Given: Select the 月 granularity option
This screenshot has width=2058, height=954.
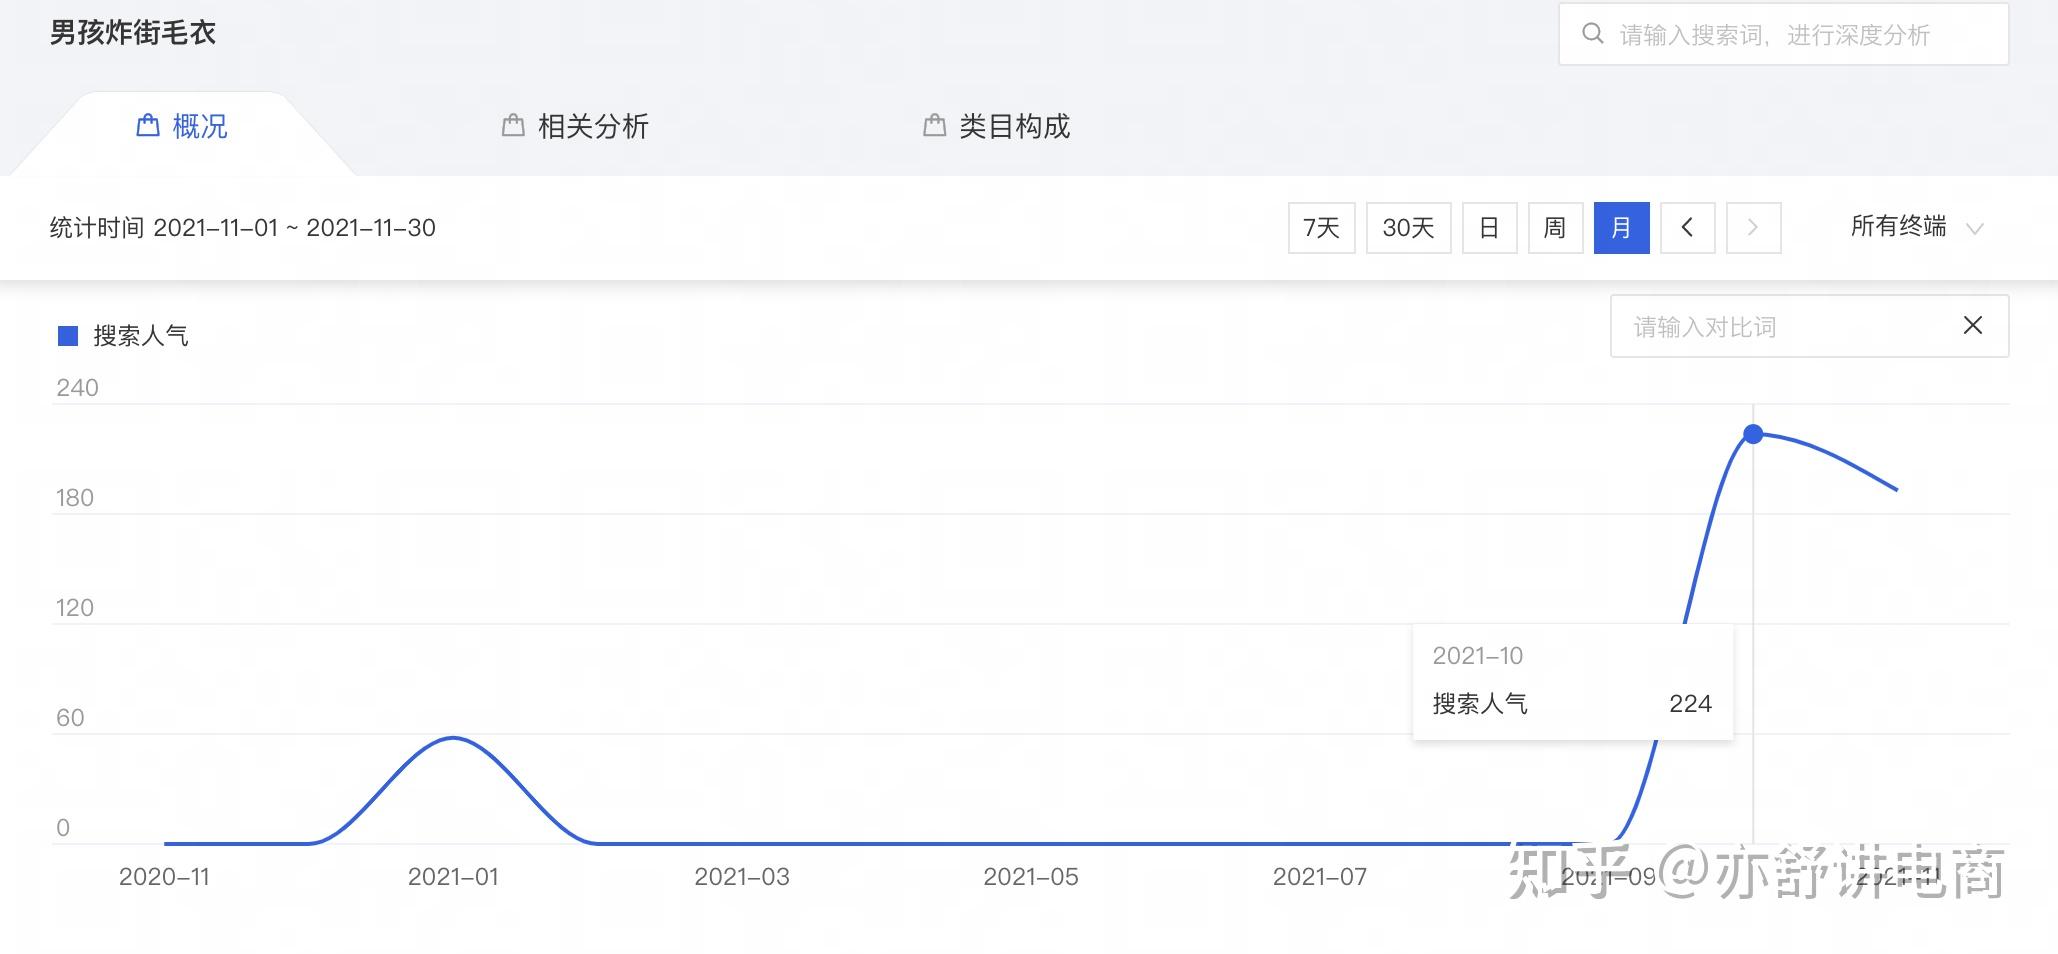Looking at the screenshot, I should [x=1621, y=228].
